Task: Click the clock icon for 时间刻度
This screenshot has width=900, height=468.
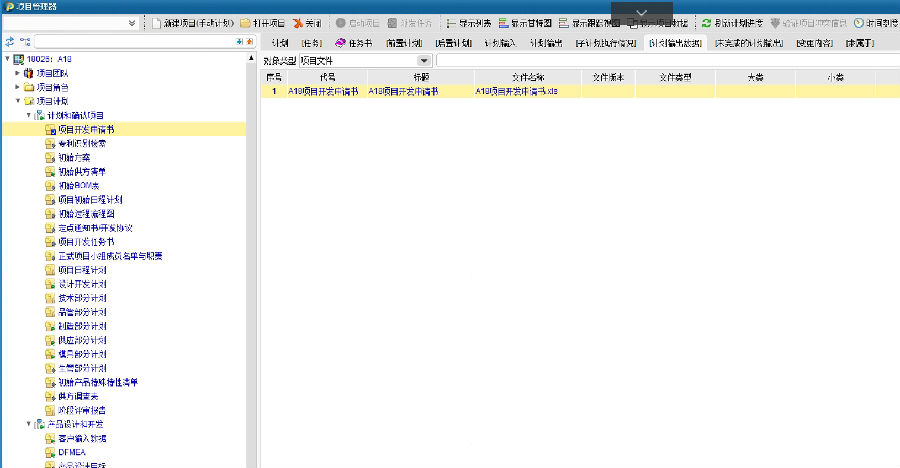Action: coord(859,23)
